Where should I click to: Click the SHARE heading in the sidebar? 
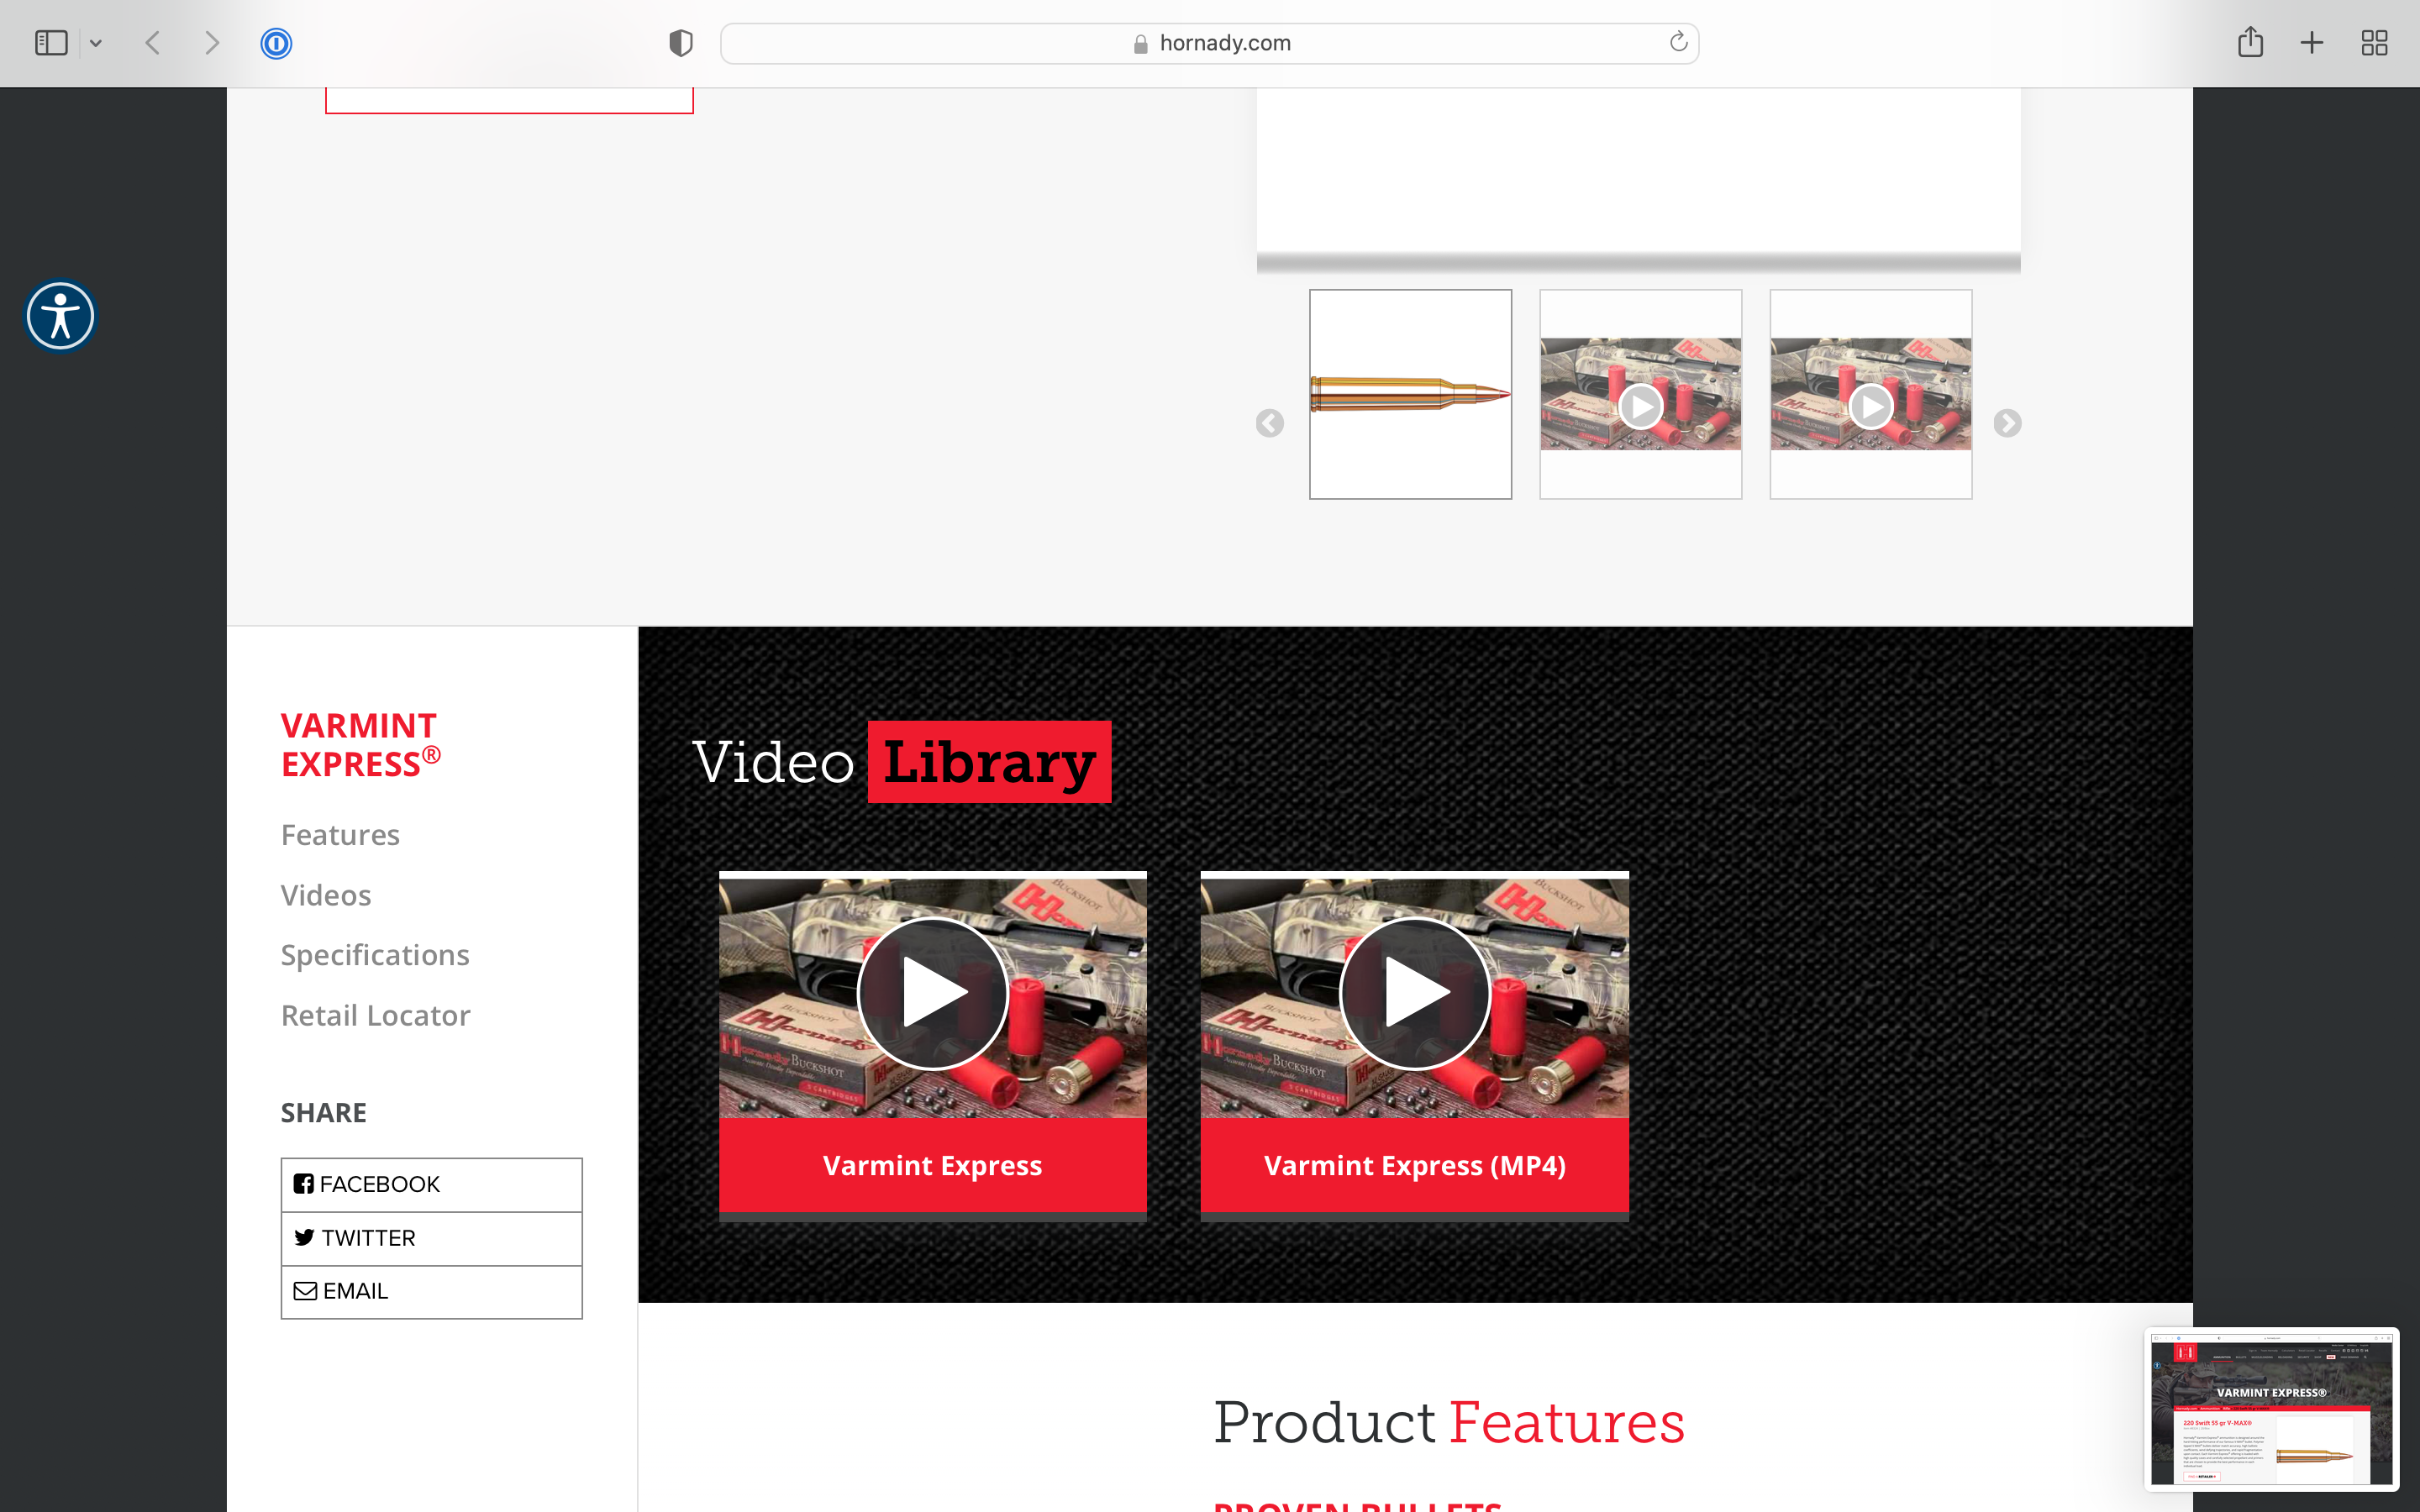(x=323, y=1113)
